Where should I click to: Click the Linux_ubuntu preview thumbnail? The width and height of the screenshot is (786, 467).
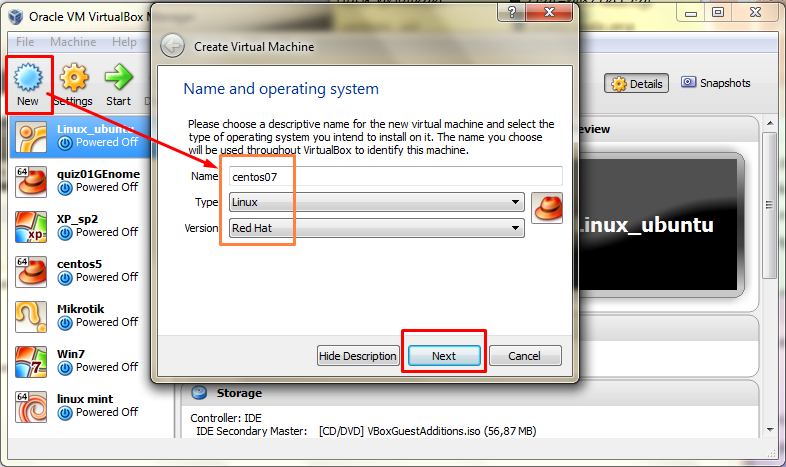click(659, 225)
